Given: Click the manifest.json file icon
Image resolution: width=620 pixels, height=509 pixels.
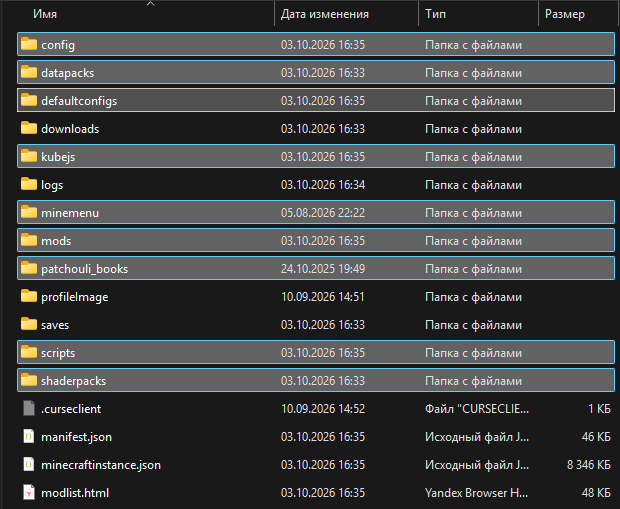Looking at the screenshot, I should pyautogui.click(x=29, y=436).
